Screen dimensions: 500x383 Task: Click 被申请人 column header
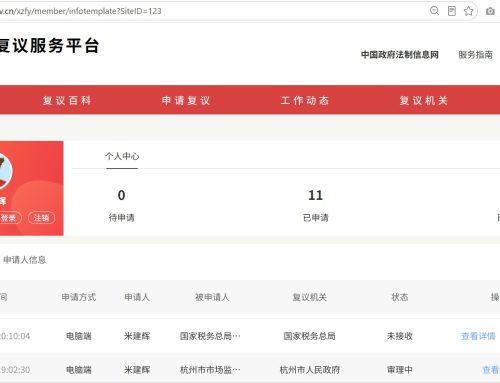tap(212, 297)
